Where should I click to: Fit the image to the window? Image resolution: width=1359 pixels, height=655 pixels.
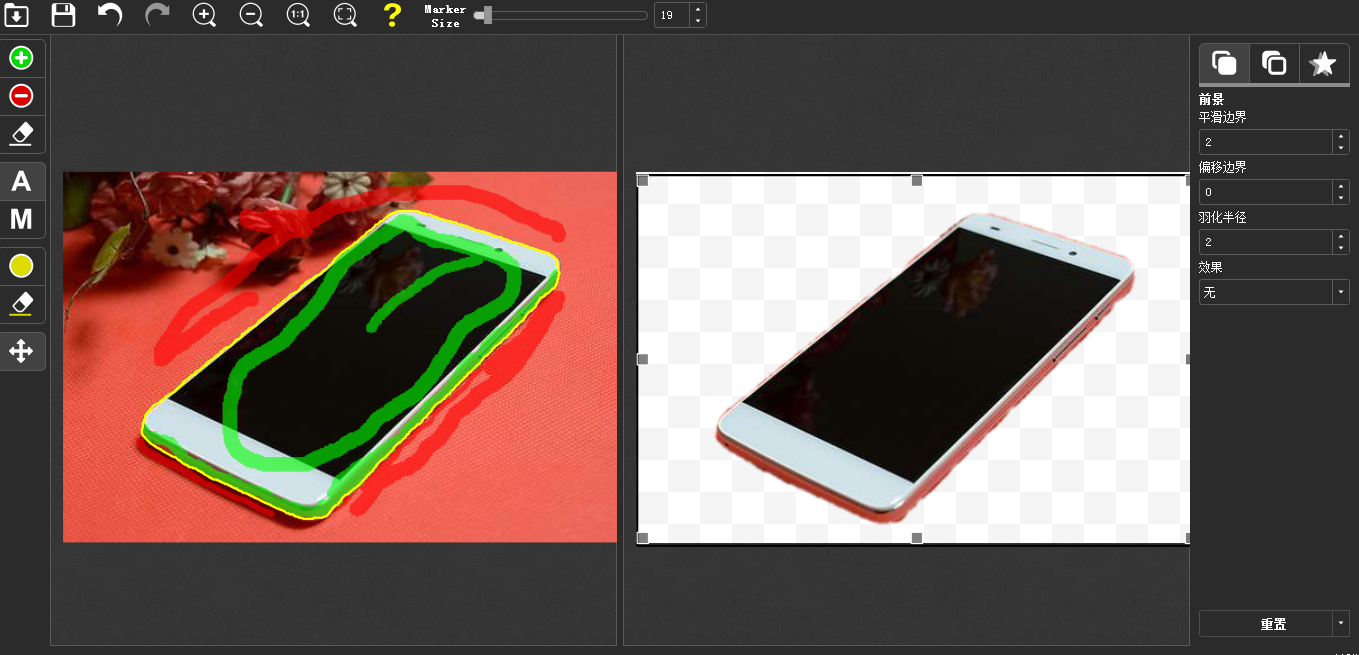click(345, 15)
